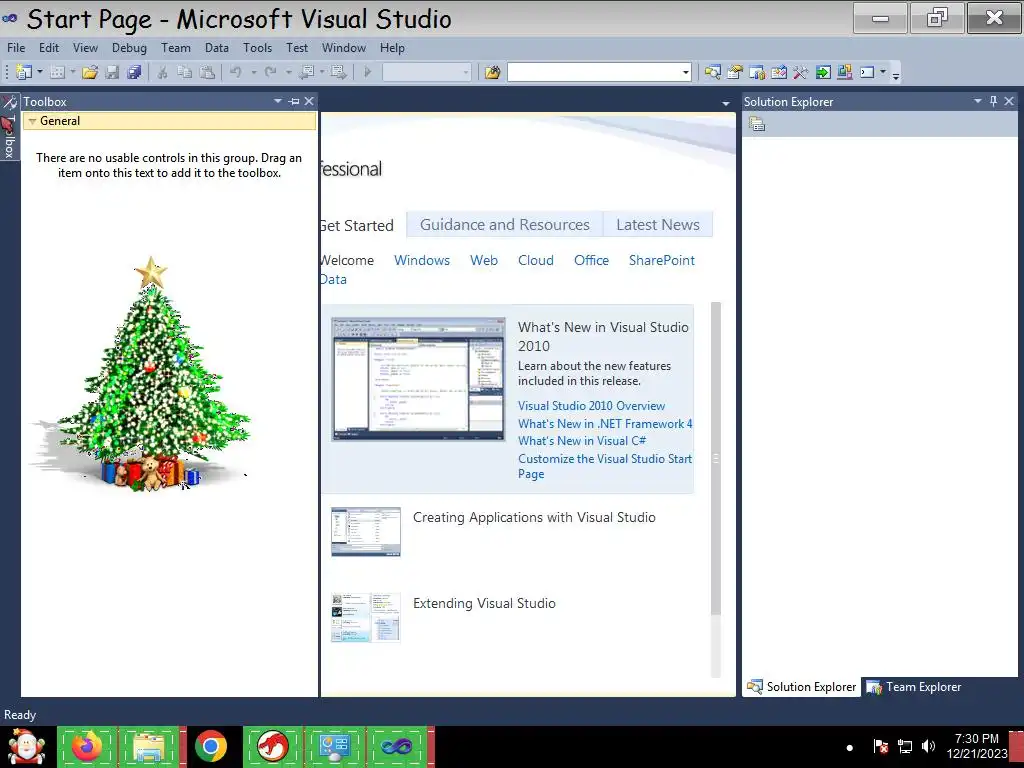Screen dimensions: 1024x768
Task: Click the Add New Item toolbar icon
Action: pyautogui.click(x=57, y=72)
